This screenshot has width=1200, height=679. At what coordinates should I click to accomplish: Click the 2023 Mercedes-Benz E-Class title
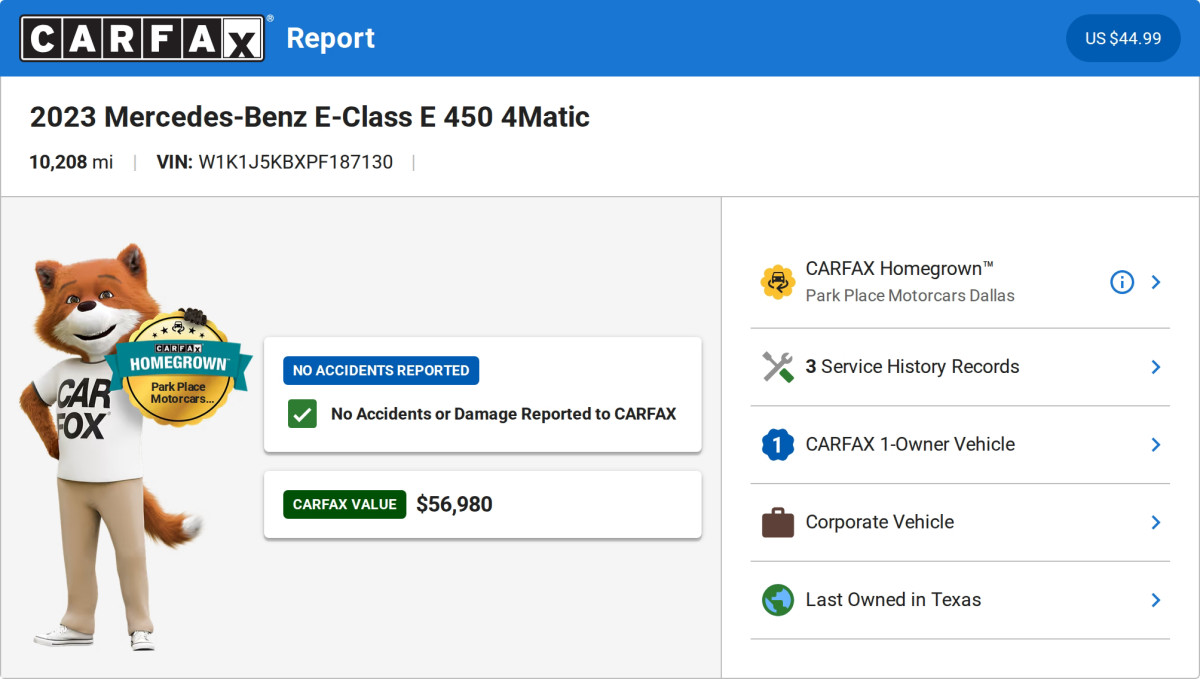[x=310, y=117]
